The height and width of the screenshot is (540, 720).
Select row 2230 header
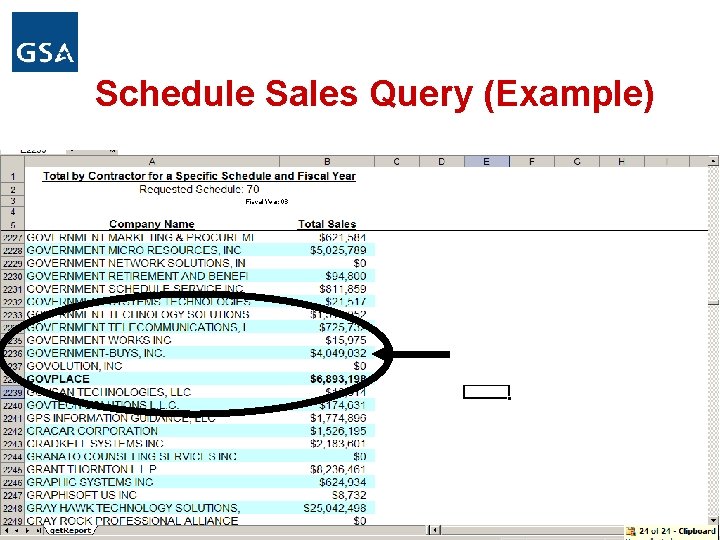12,276
